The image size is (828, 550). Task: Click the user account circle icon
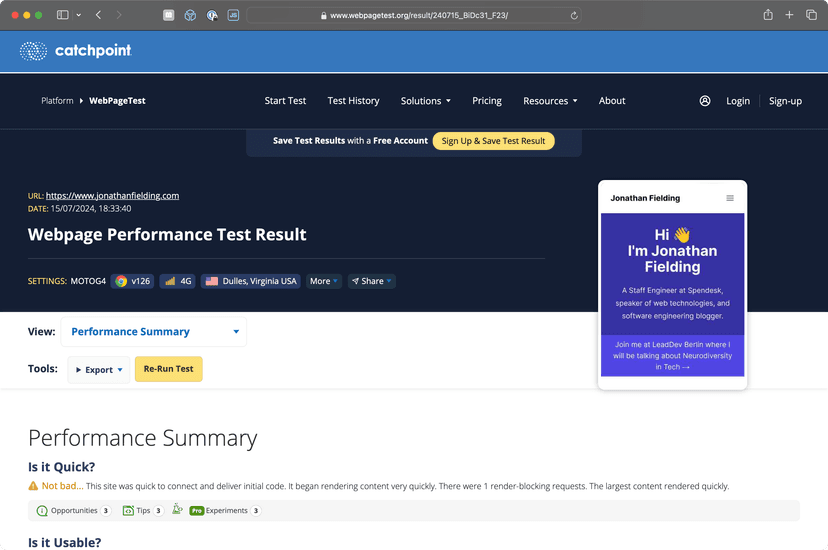coord(705,101)
